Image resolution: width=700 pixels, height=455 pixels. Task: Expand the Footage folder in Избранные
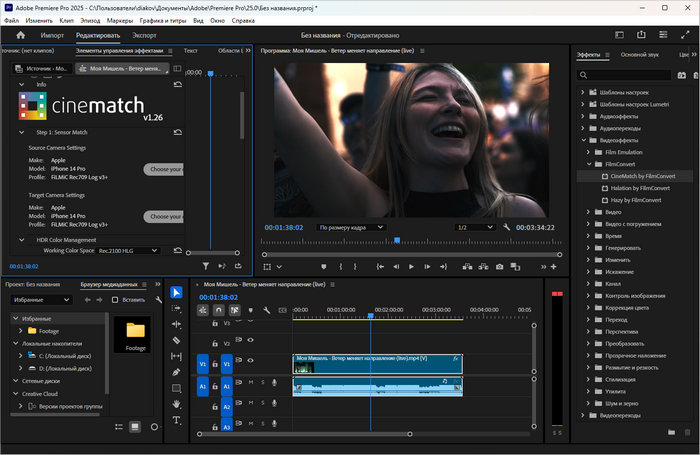[x=19, y=330]
